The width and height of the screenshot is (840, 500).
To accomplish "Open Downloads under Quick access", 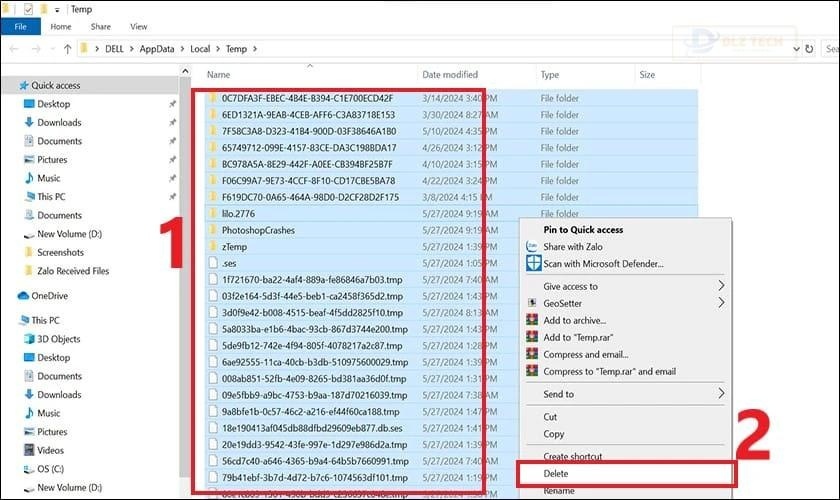I will pos(59,122).
